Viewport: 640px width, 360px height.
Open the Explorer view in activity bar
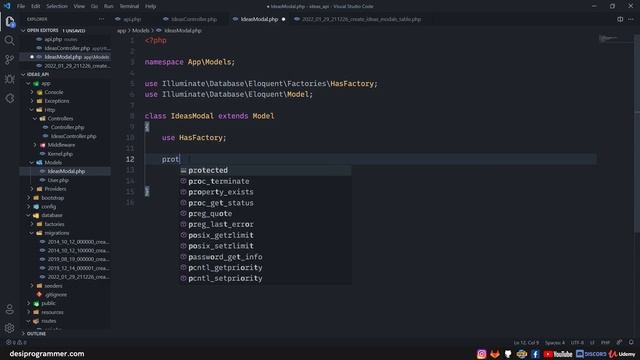point(10,22)
